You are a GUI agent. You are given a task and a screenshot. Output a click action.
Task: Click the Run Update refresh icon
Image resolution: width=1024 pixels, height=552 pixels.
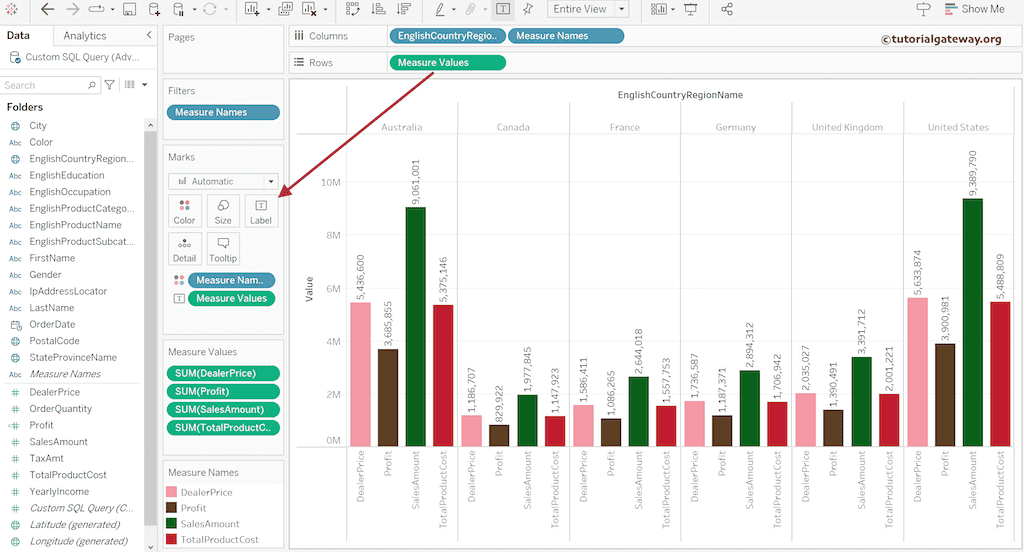coord(210,9)
